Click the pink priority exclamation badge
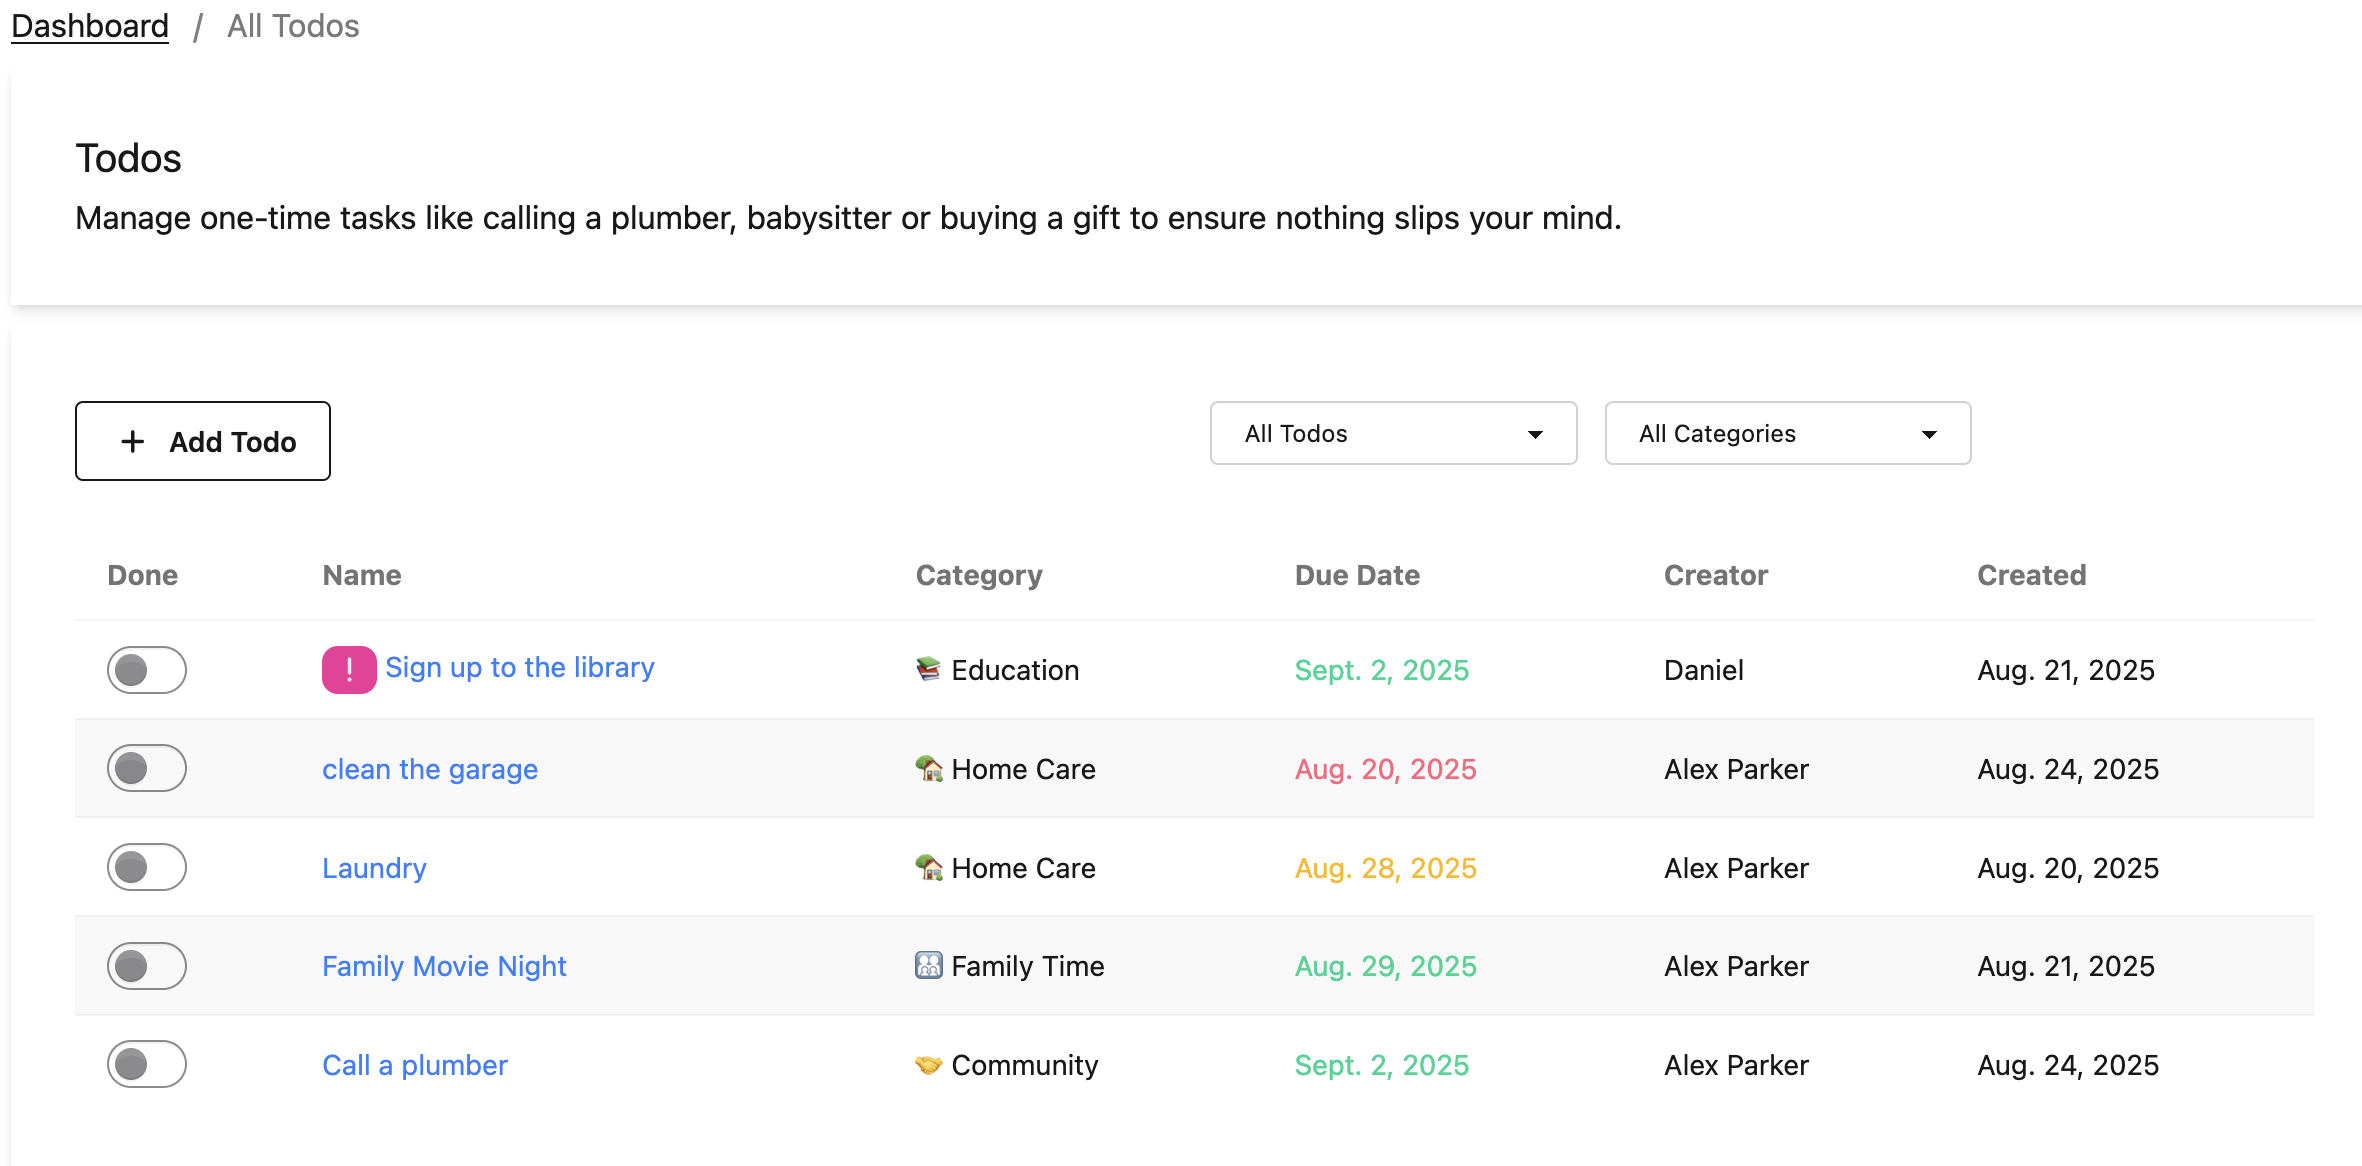This screenshot has height=1166, width=2362. (x=348, y=669)
